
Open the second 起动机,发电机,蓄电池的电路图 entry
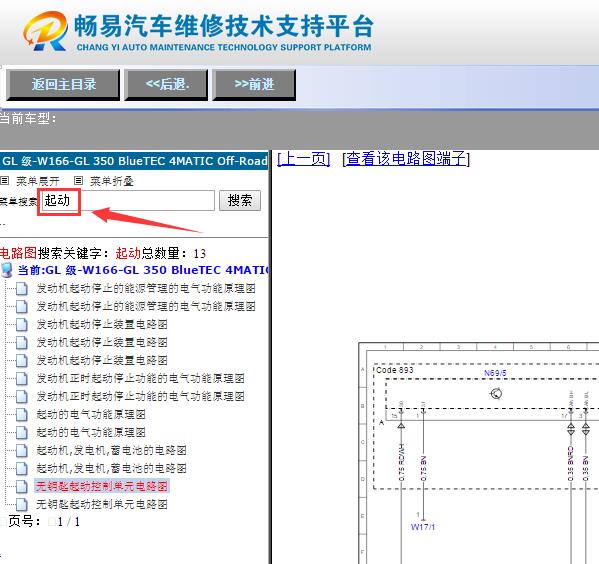point(112,468)
